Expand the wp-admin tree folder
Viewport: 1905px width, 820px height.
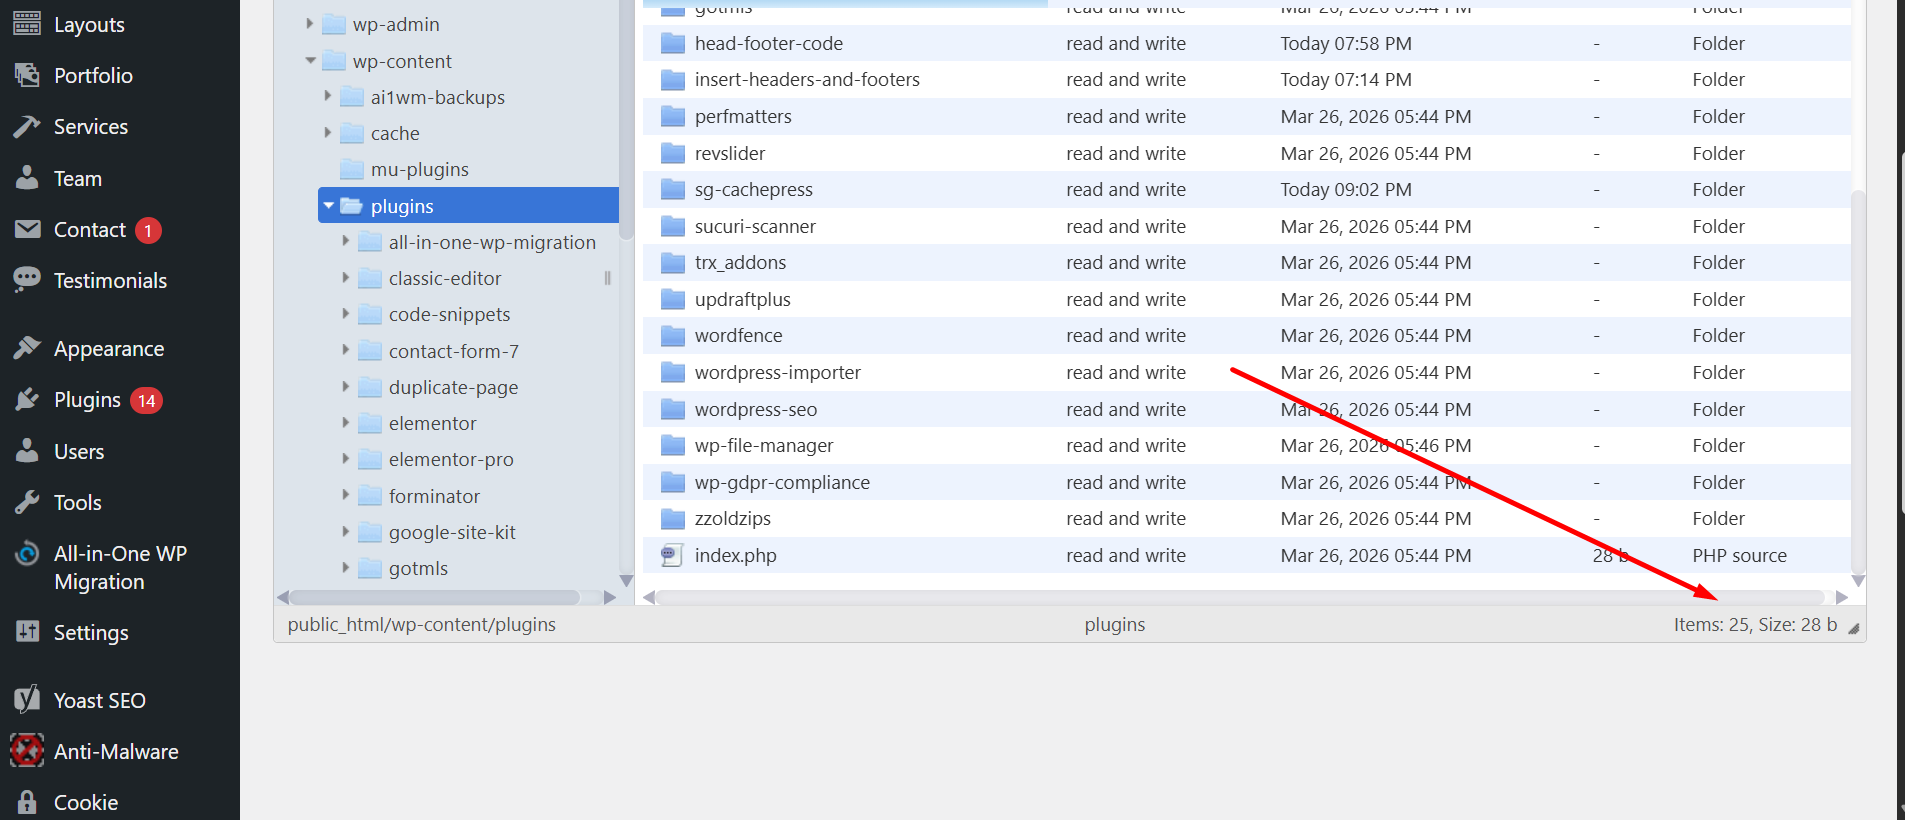[309, 23]
